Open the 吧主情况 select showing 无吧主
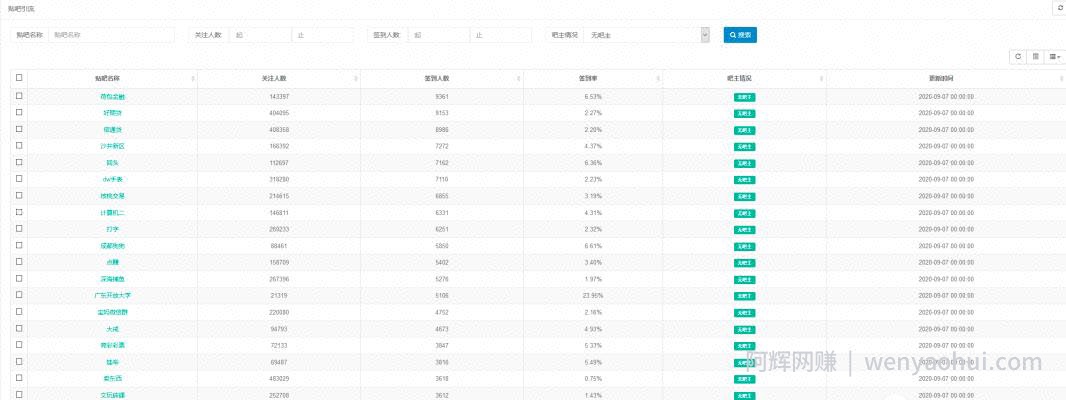 [647, 35]
